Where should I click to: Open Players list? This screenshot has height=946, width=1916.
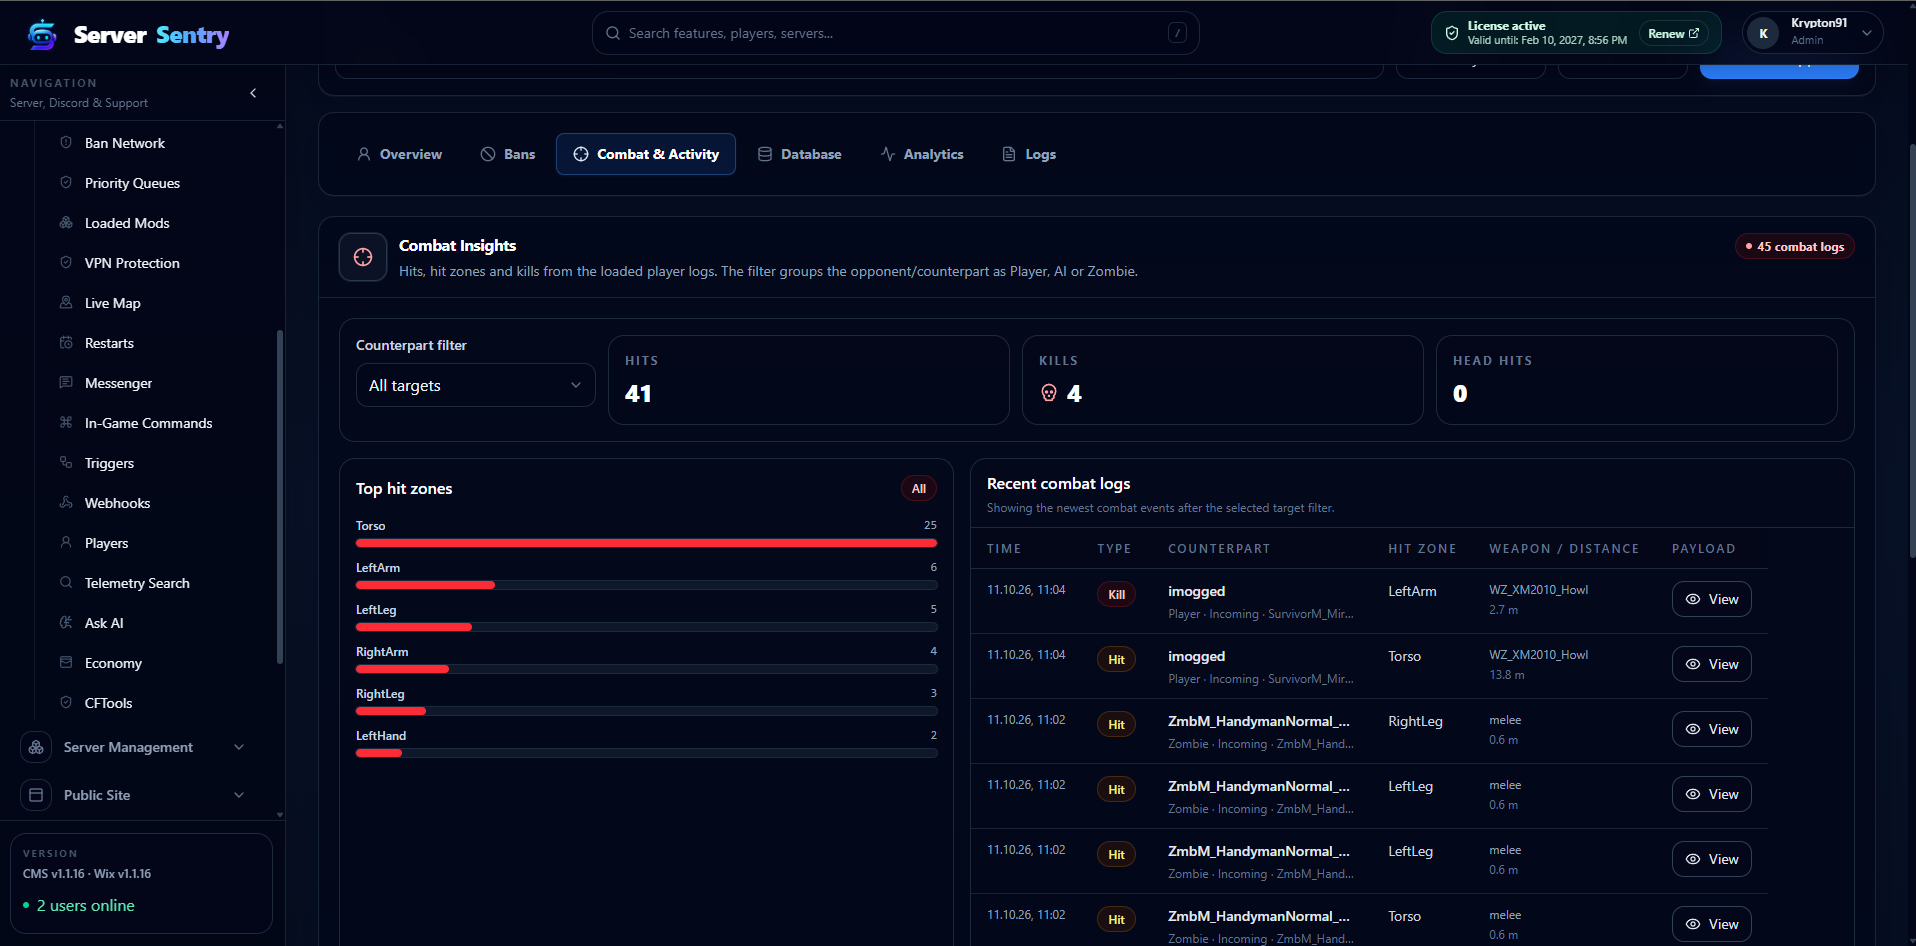[106, 543]
